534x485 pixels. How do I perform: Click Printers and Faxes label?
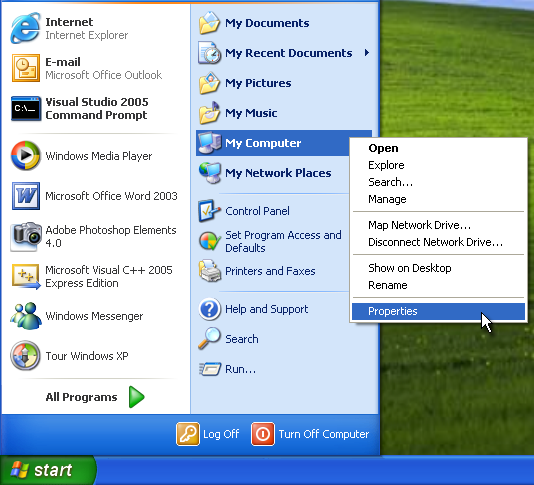click(x=270, y=271)
